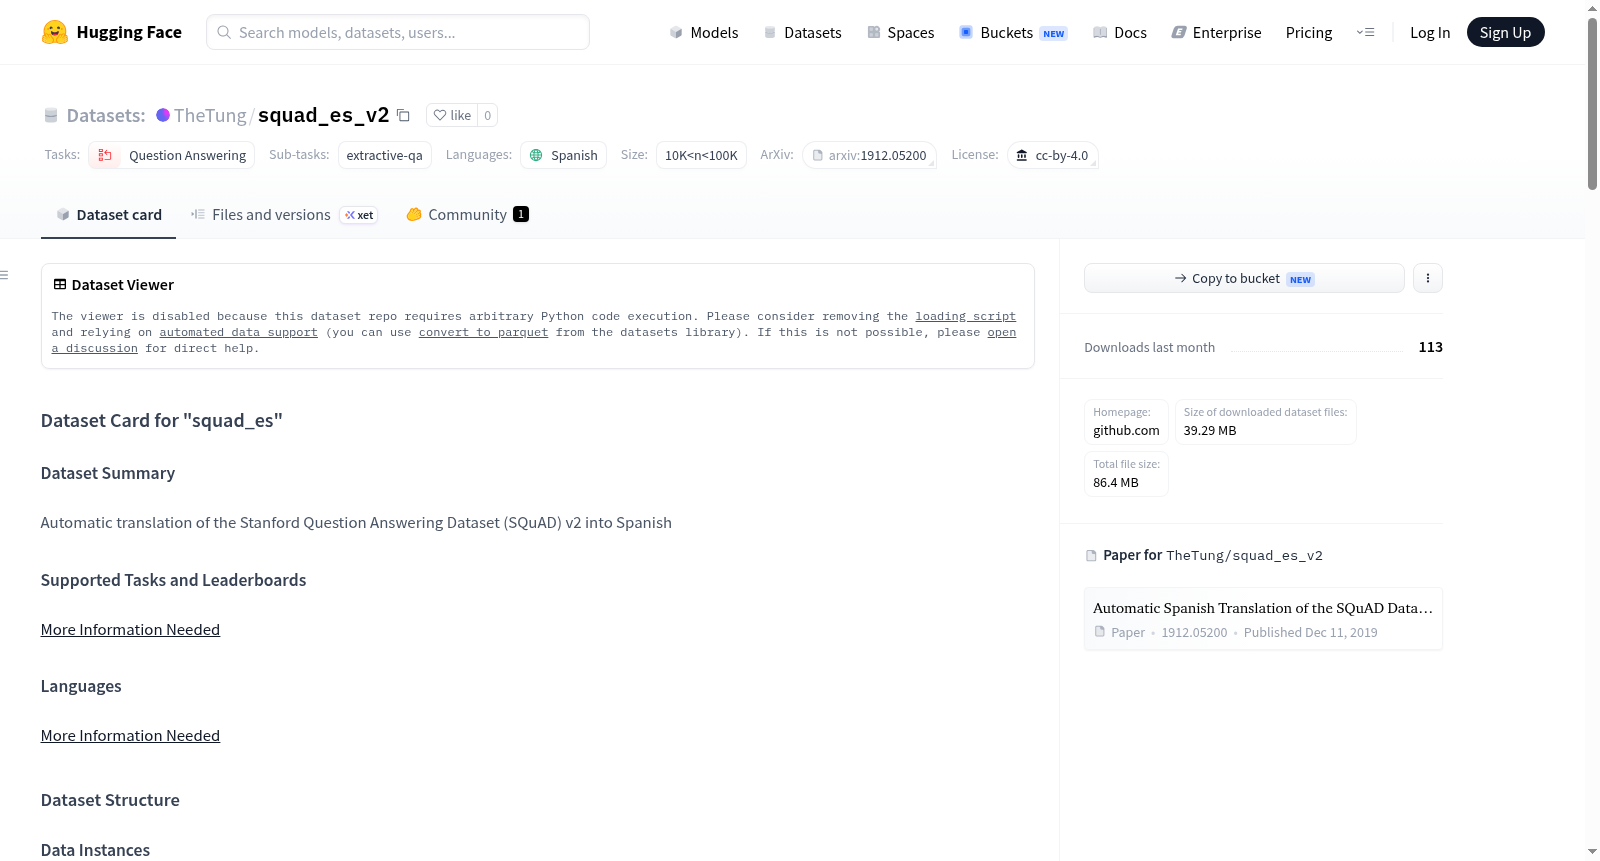This screenshot has height=861, width=1600.
Task: Click the Dataset Viewer table icon
Action: pyautogui.click(x=60, y=285)
